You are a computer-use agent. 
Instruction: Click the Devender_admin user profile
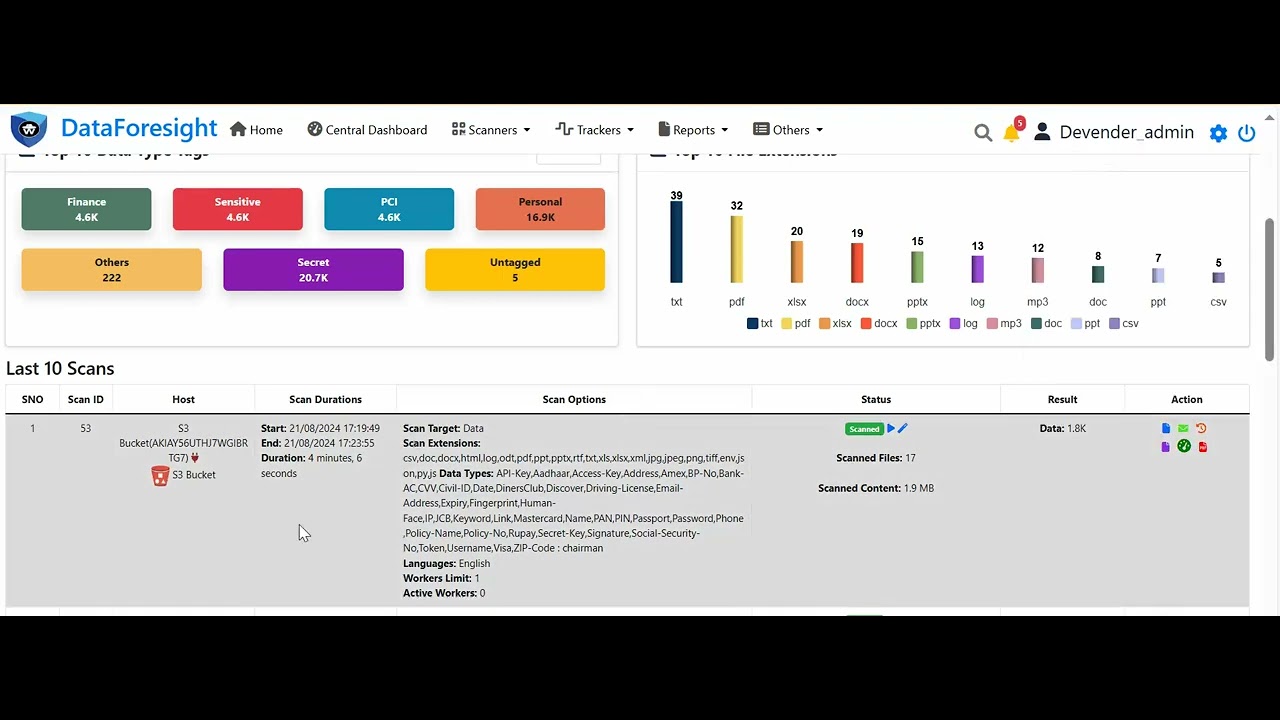pos(1114,132)
